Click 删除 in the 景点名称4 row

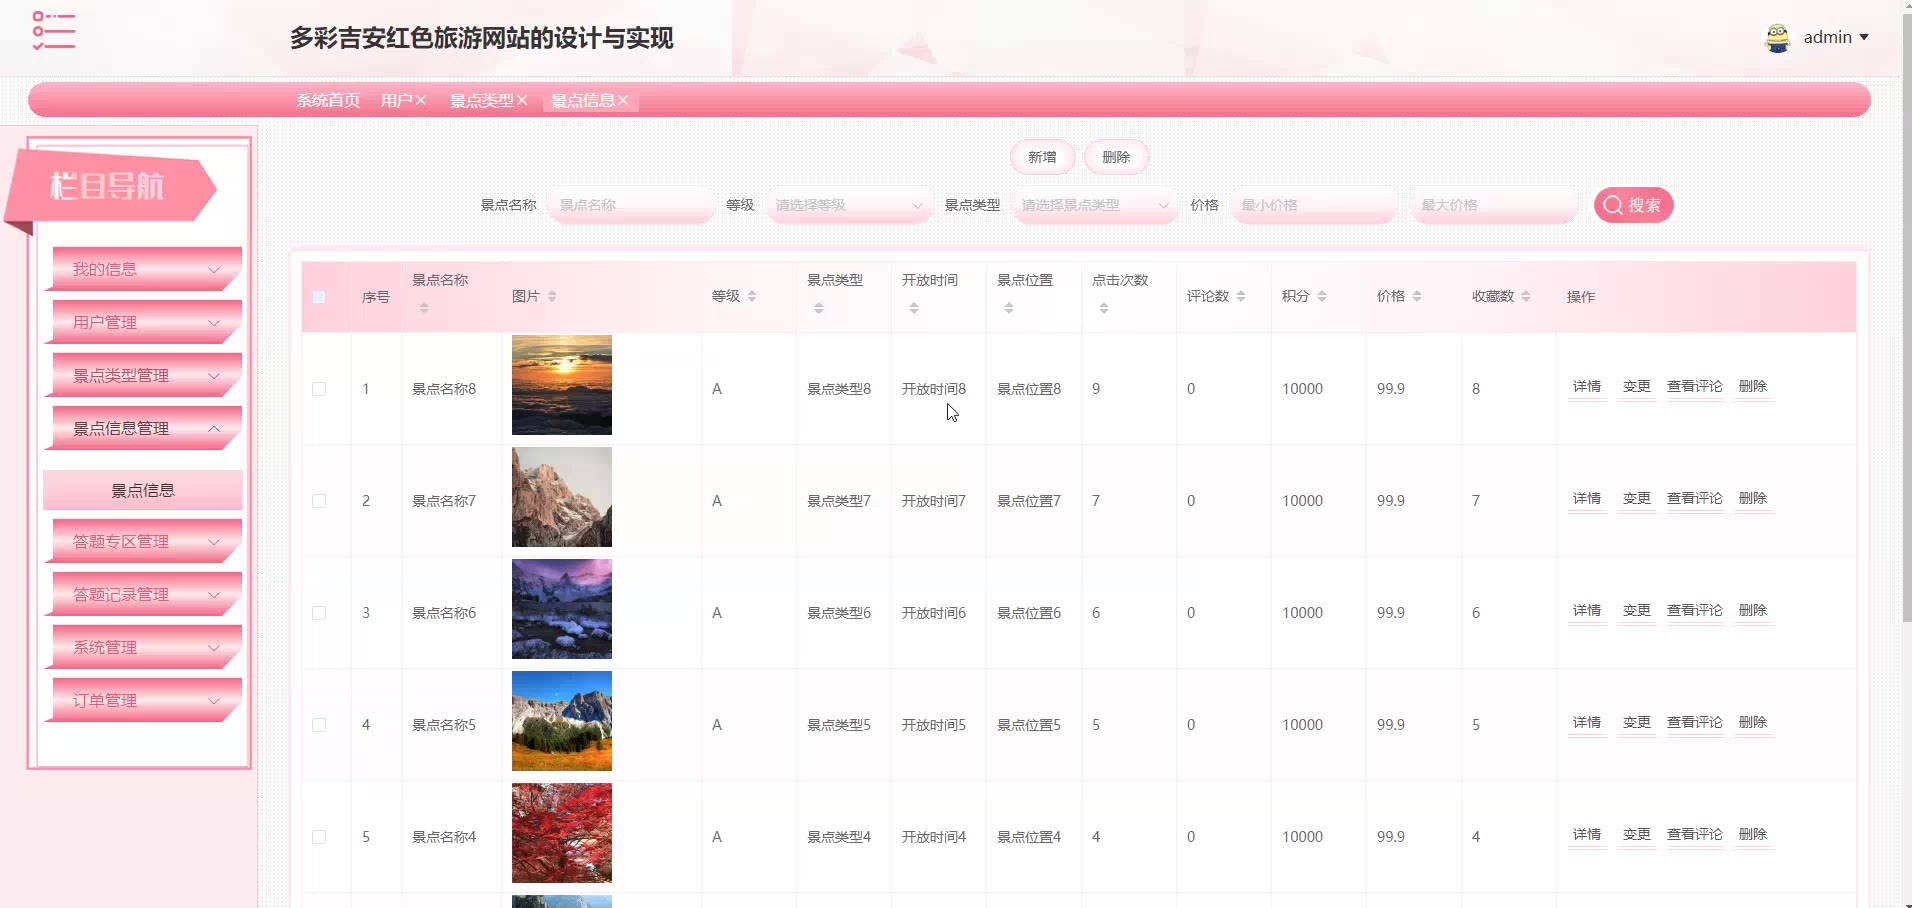[x=1753, y=835]
